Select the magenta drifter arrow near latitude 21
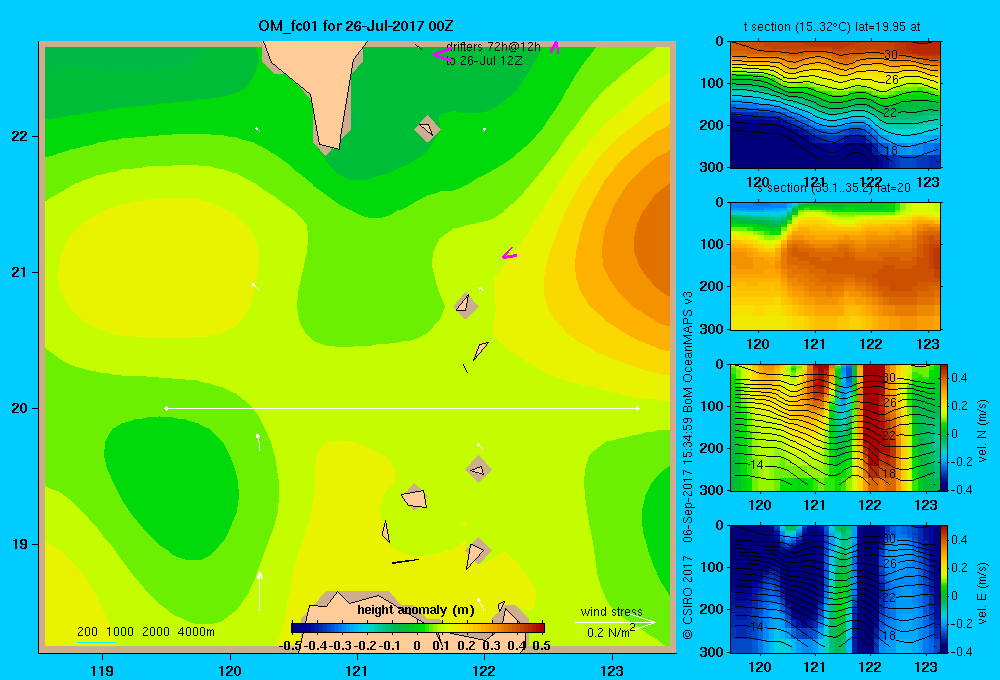 tap(509, 254)
